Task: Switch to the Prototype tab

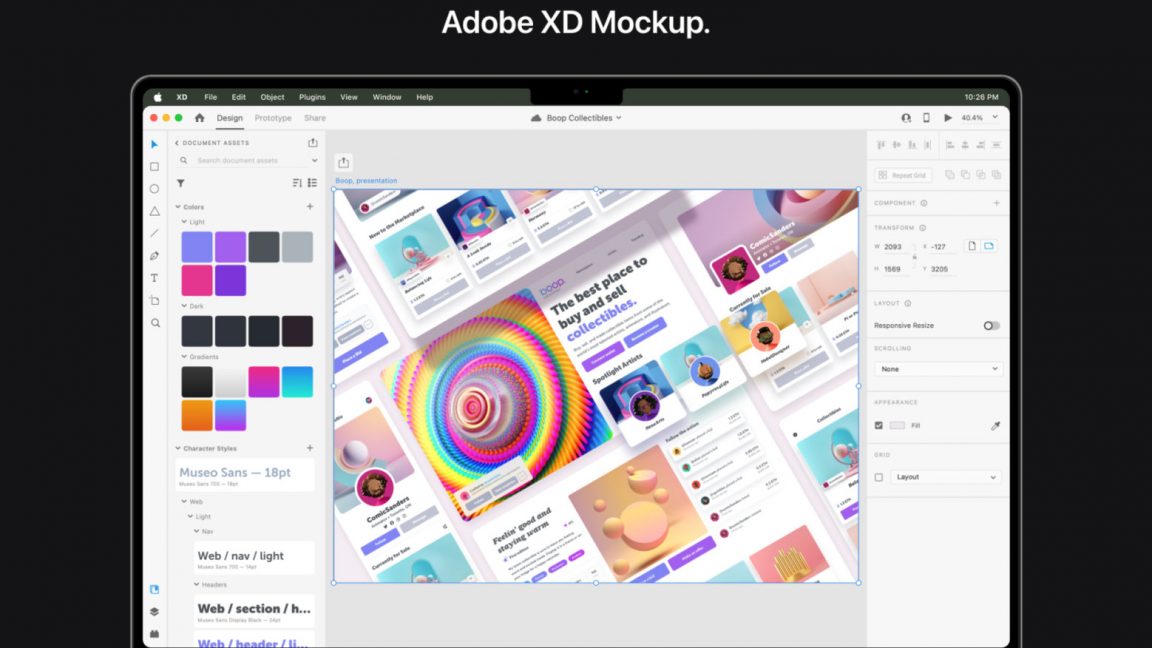Action: coord(272,117)
